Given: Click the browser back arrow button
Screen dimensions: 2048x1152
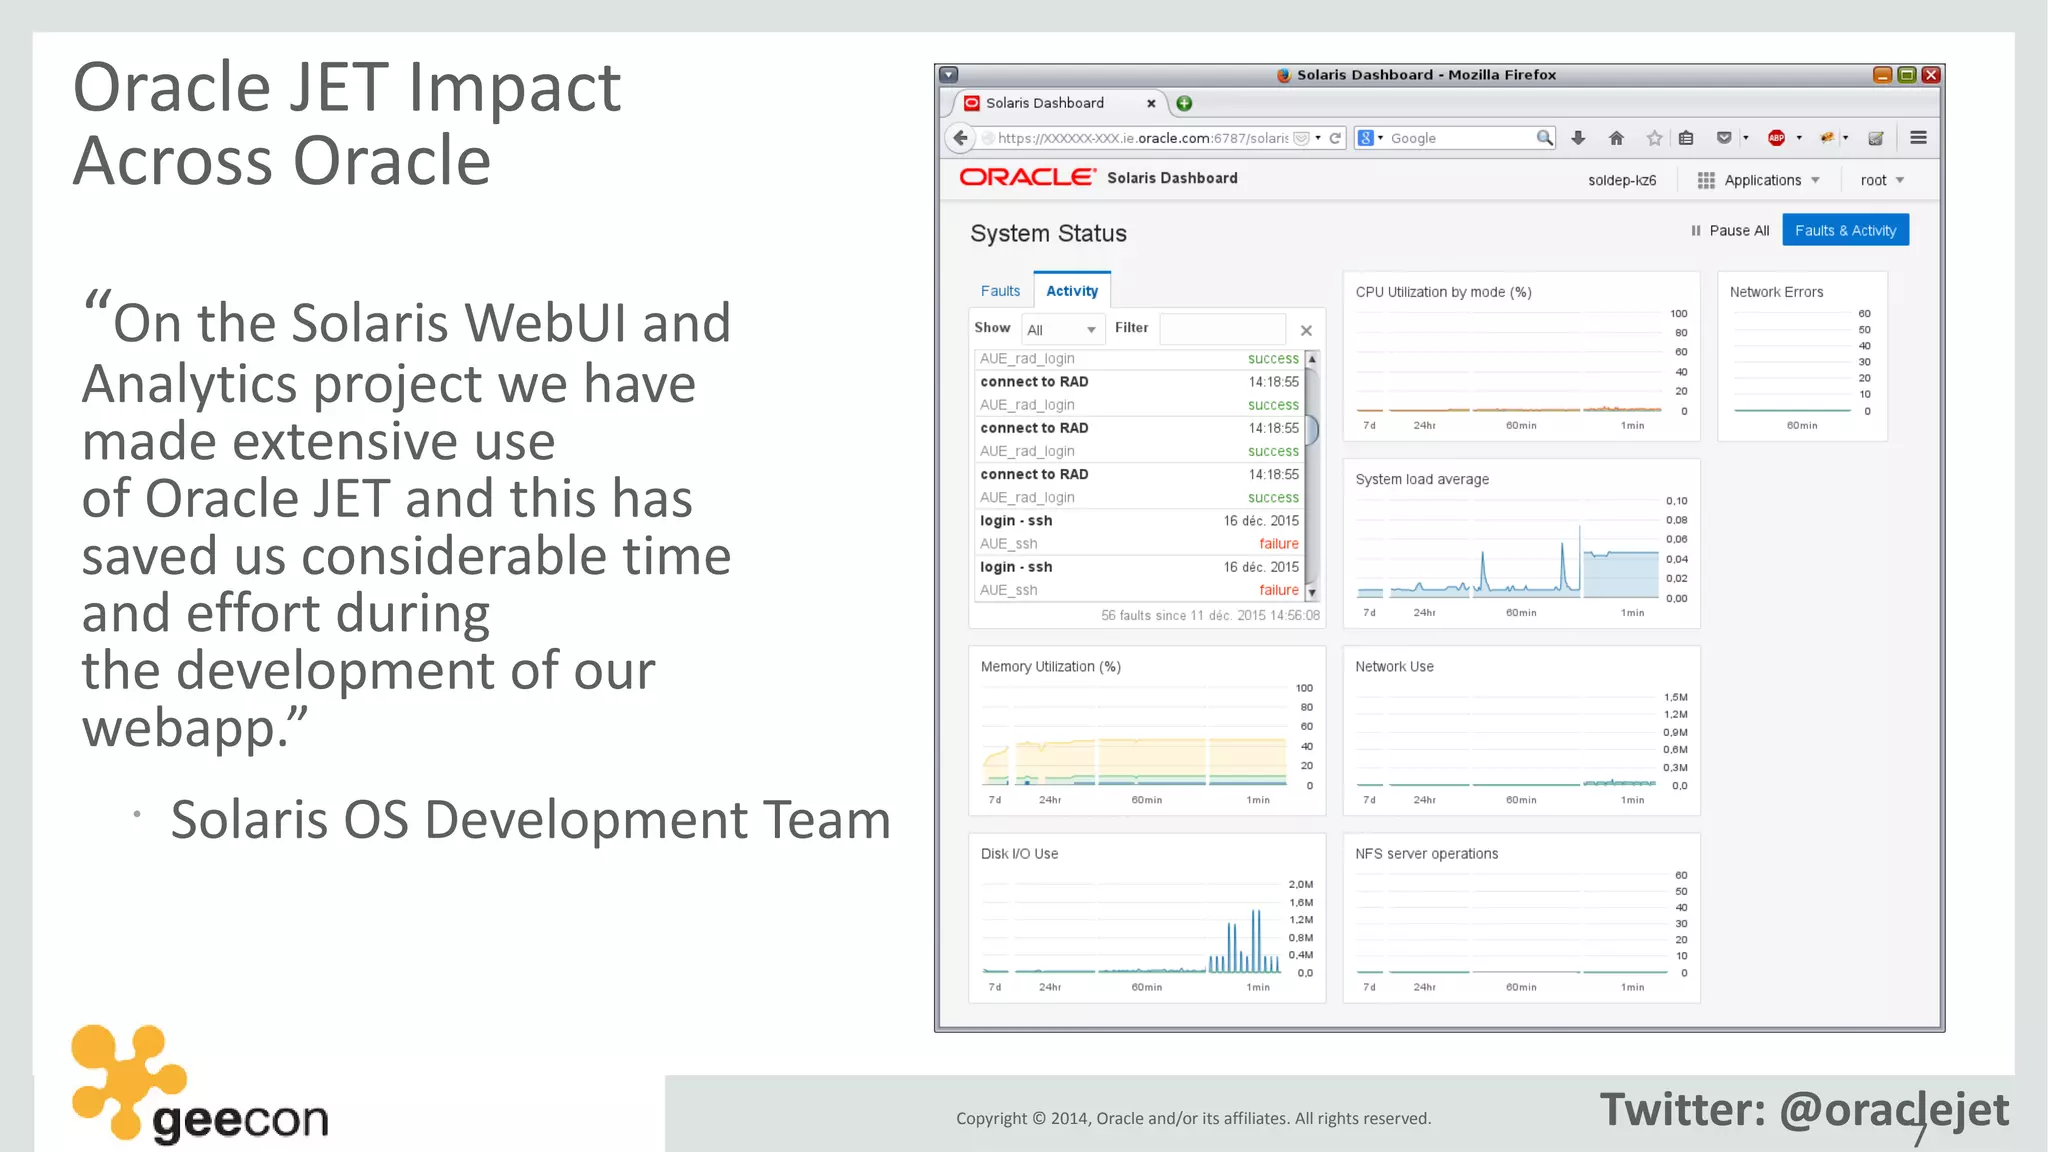Looking at the screenshot, I should (960, 138).
